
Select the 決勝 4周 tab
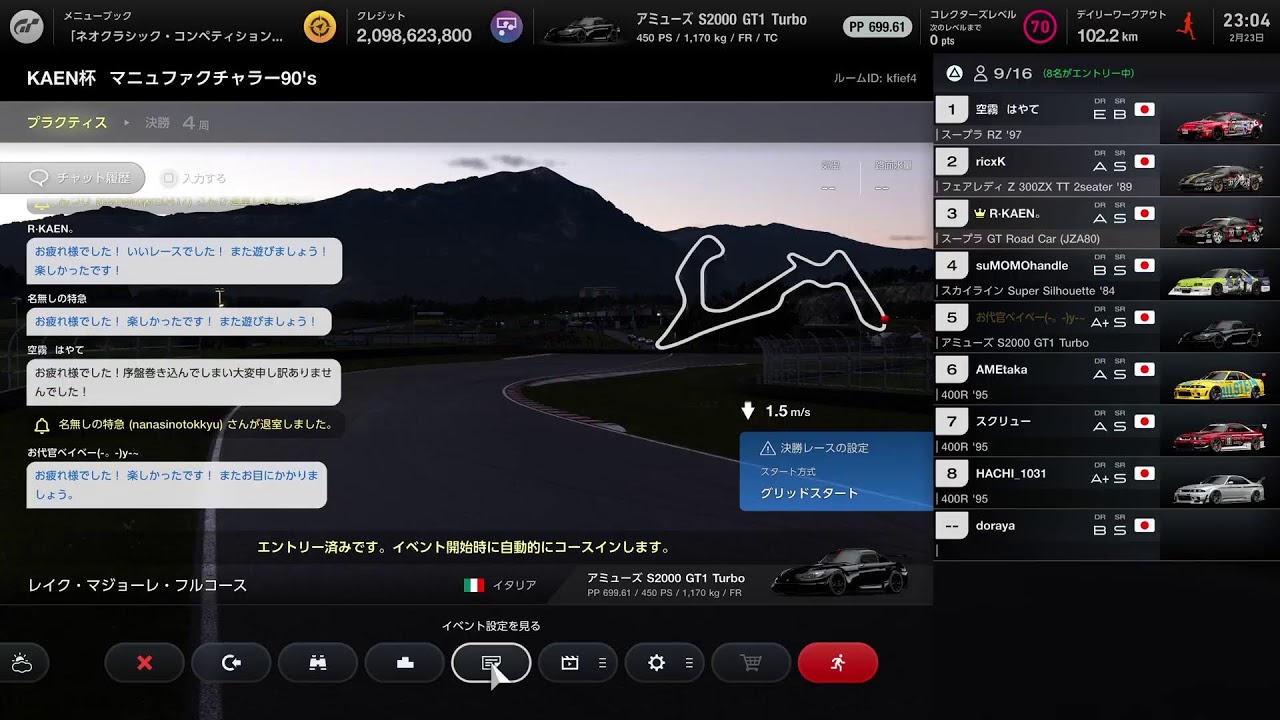177,123
